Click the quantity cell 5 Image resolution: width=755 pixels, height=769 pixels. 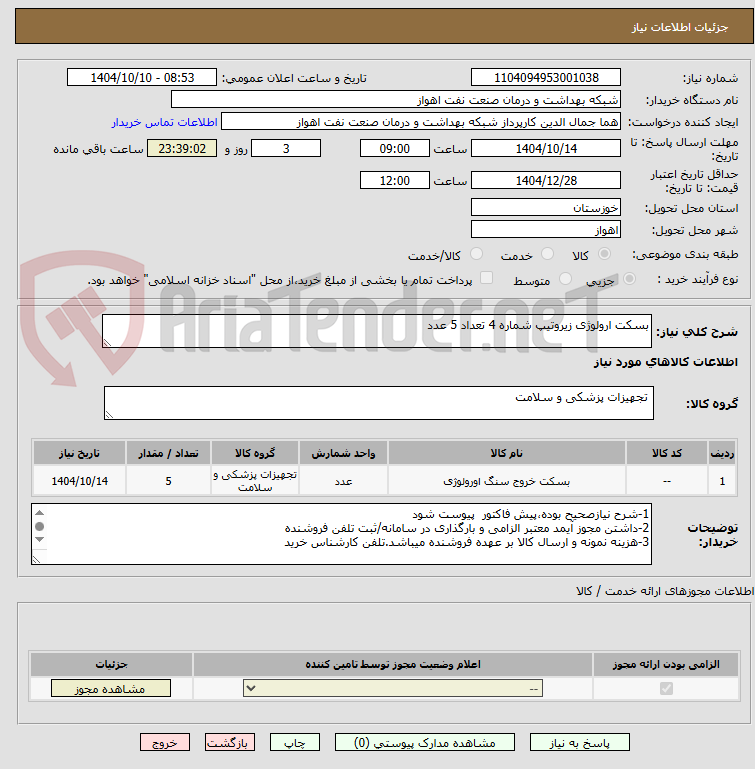[168, 481]
